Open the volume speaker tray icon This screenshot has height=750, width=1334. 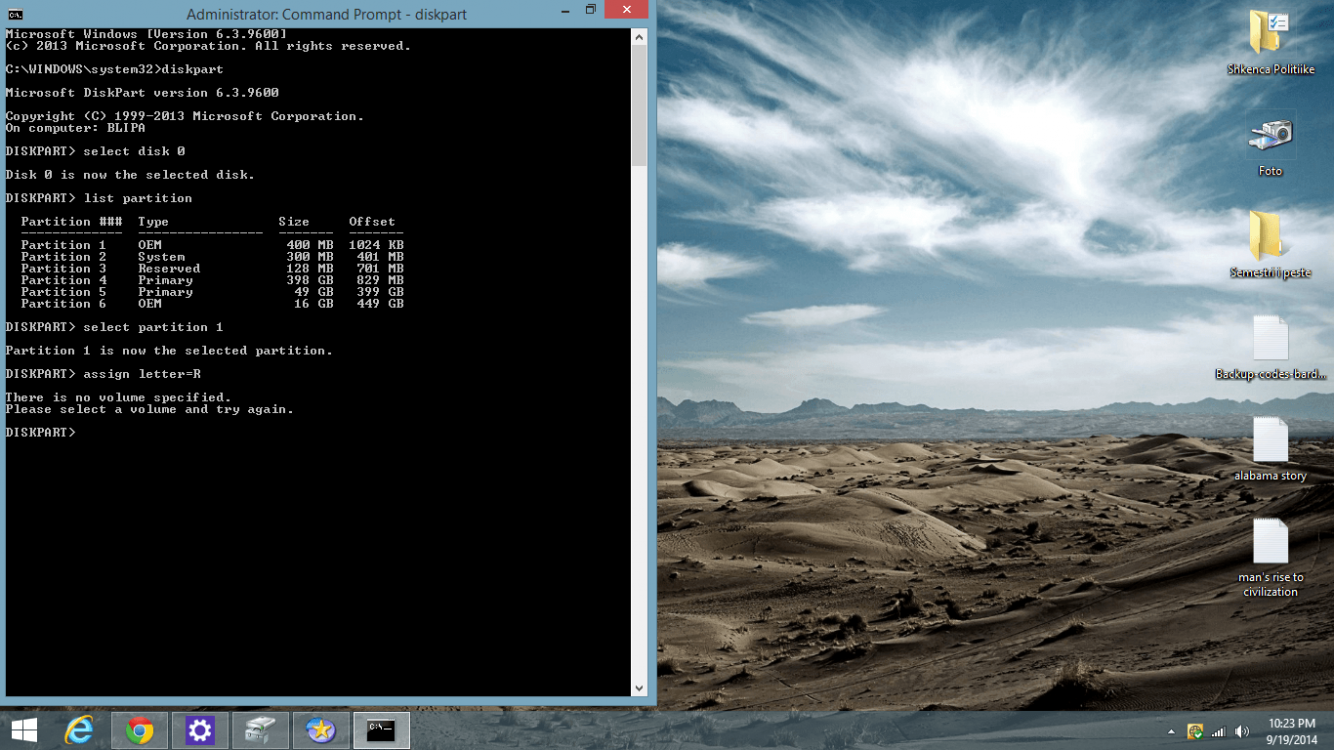1242,732
